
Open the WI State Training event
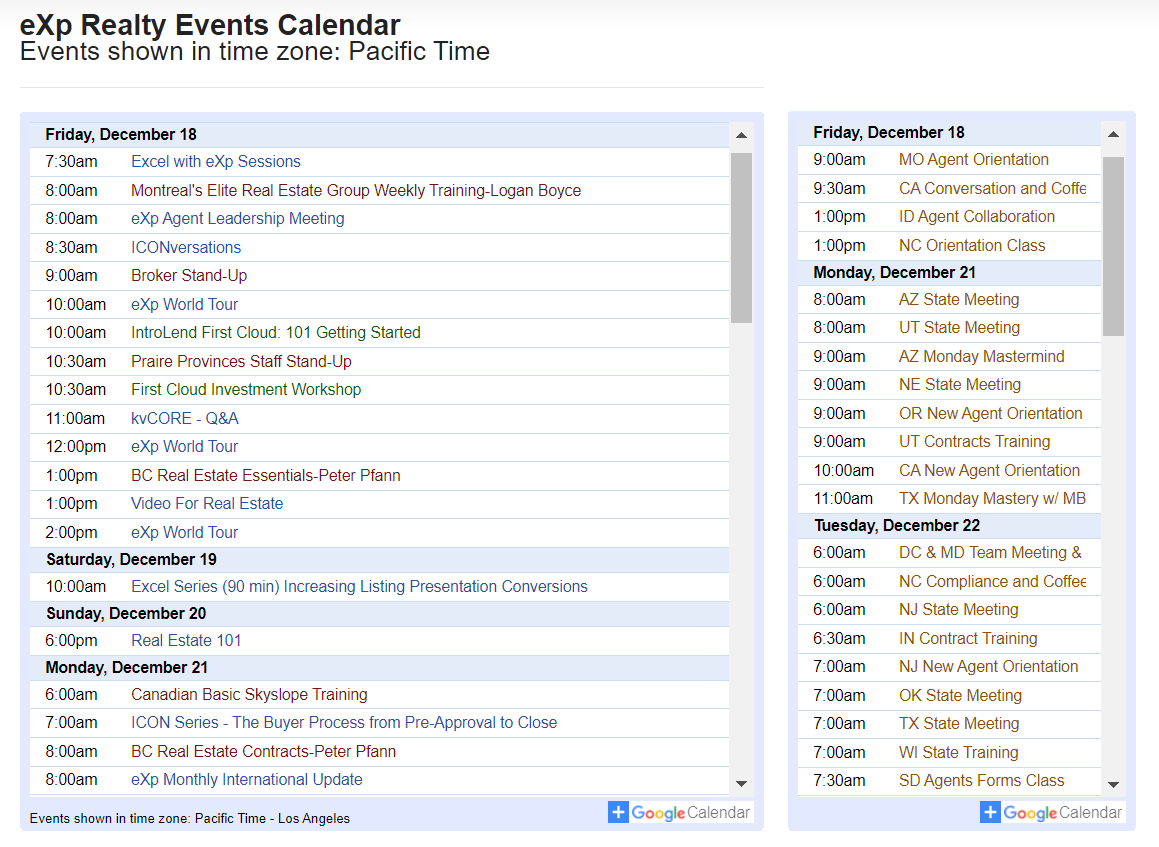pos(959,752)
